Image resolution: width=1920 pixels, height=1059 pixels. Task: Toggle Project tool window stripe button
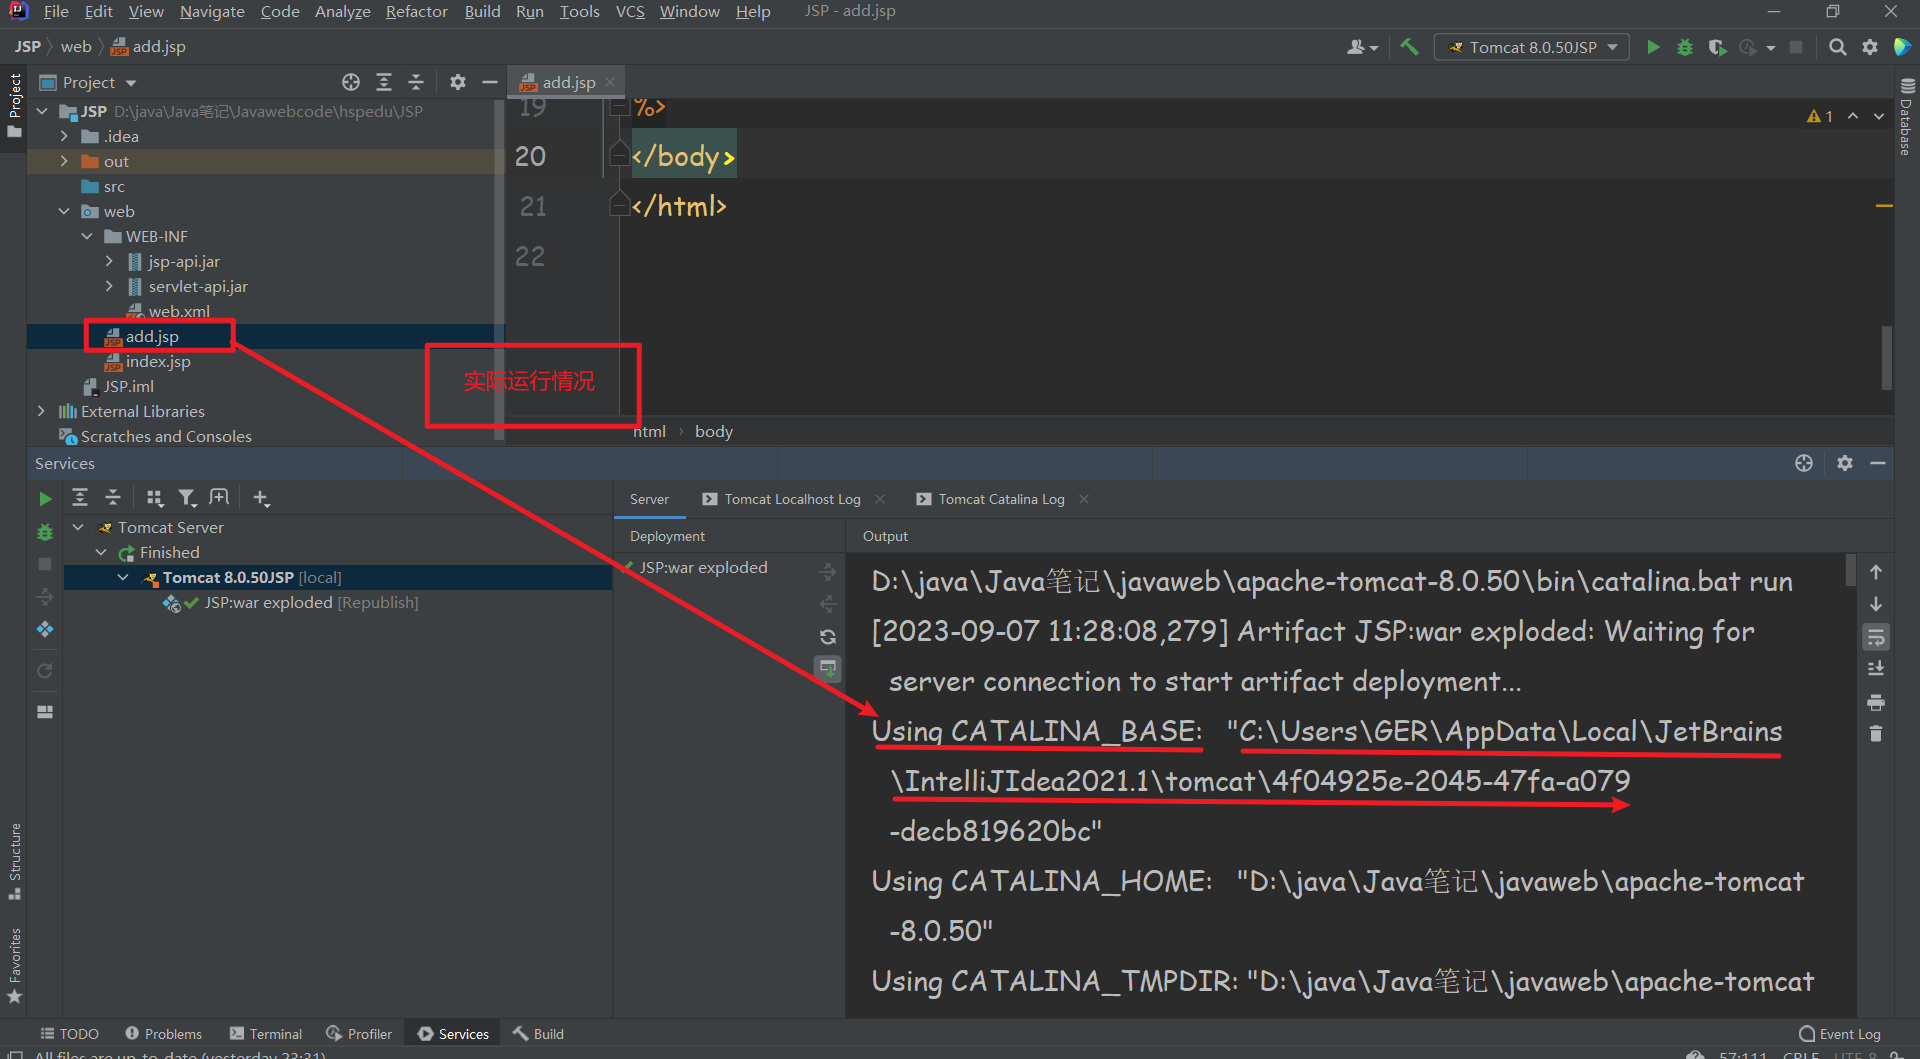pyautogui.click(x=15, y=105)
